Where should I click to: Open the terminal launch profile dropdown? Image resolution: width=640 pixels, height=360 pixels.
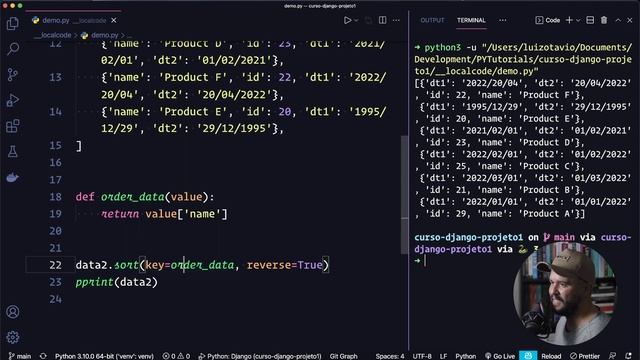click(578, 20)
